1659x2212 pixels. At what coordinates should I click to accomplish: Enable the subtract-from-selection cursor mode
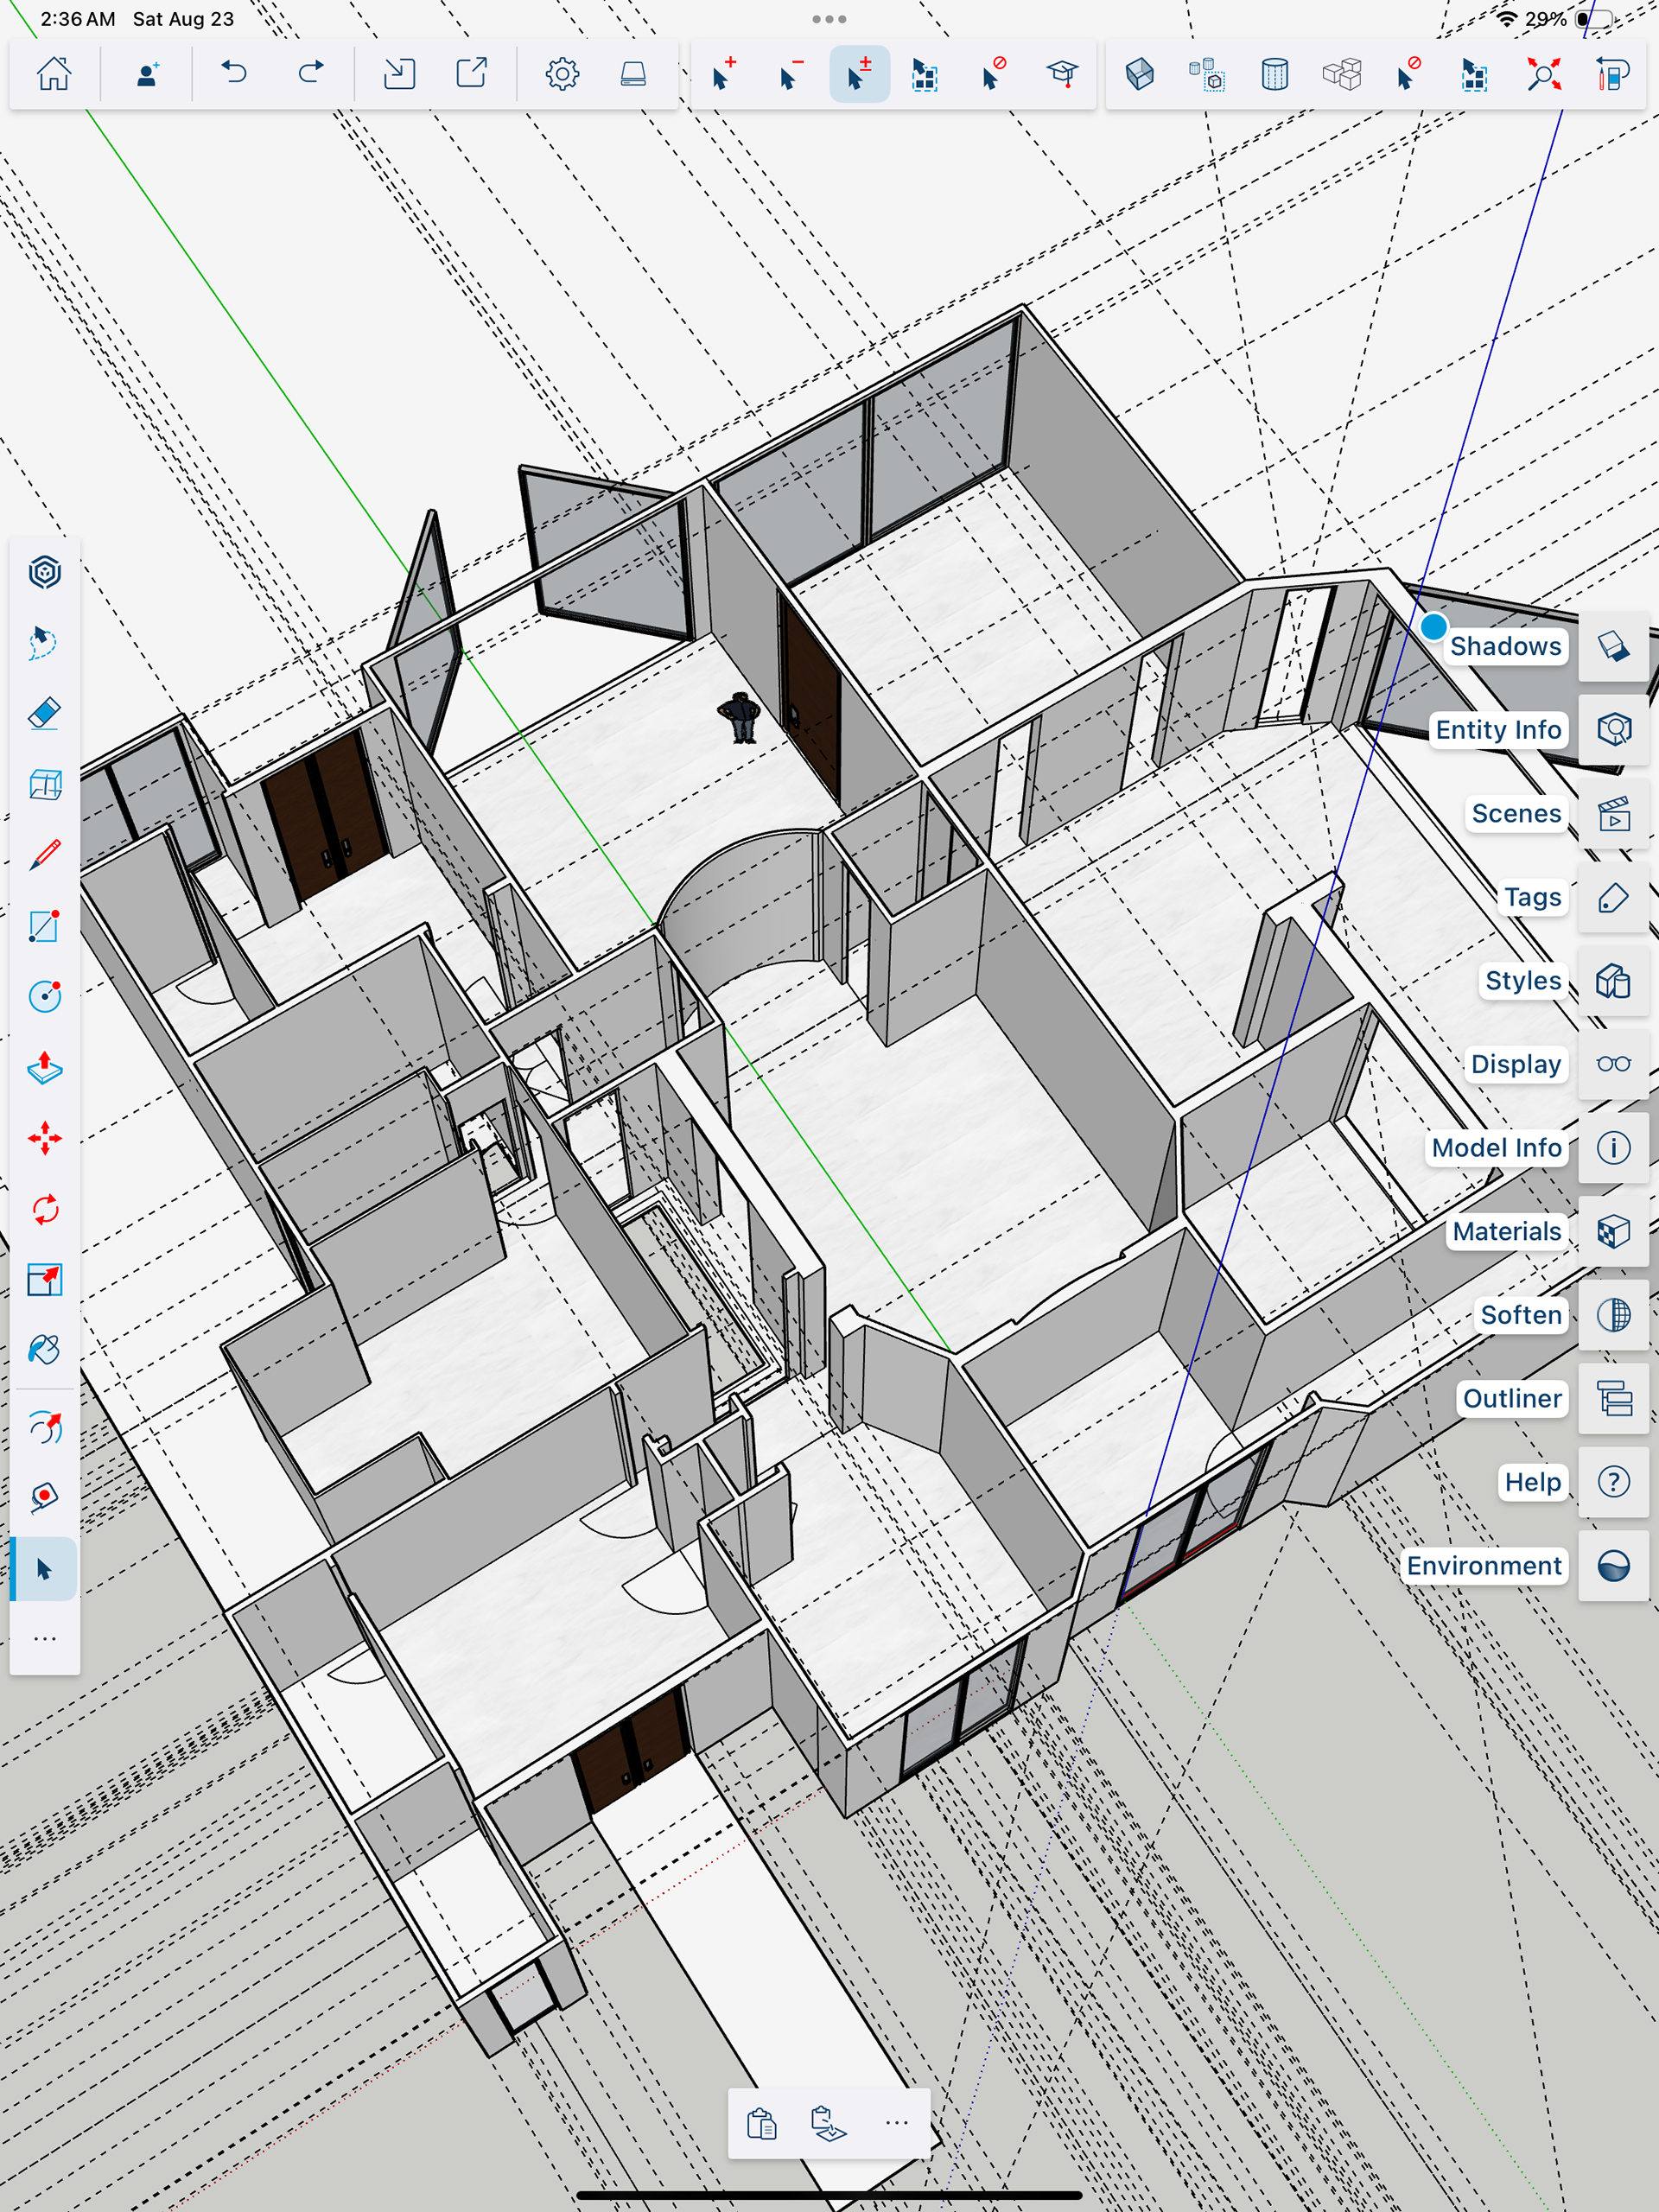point(791,74)
